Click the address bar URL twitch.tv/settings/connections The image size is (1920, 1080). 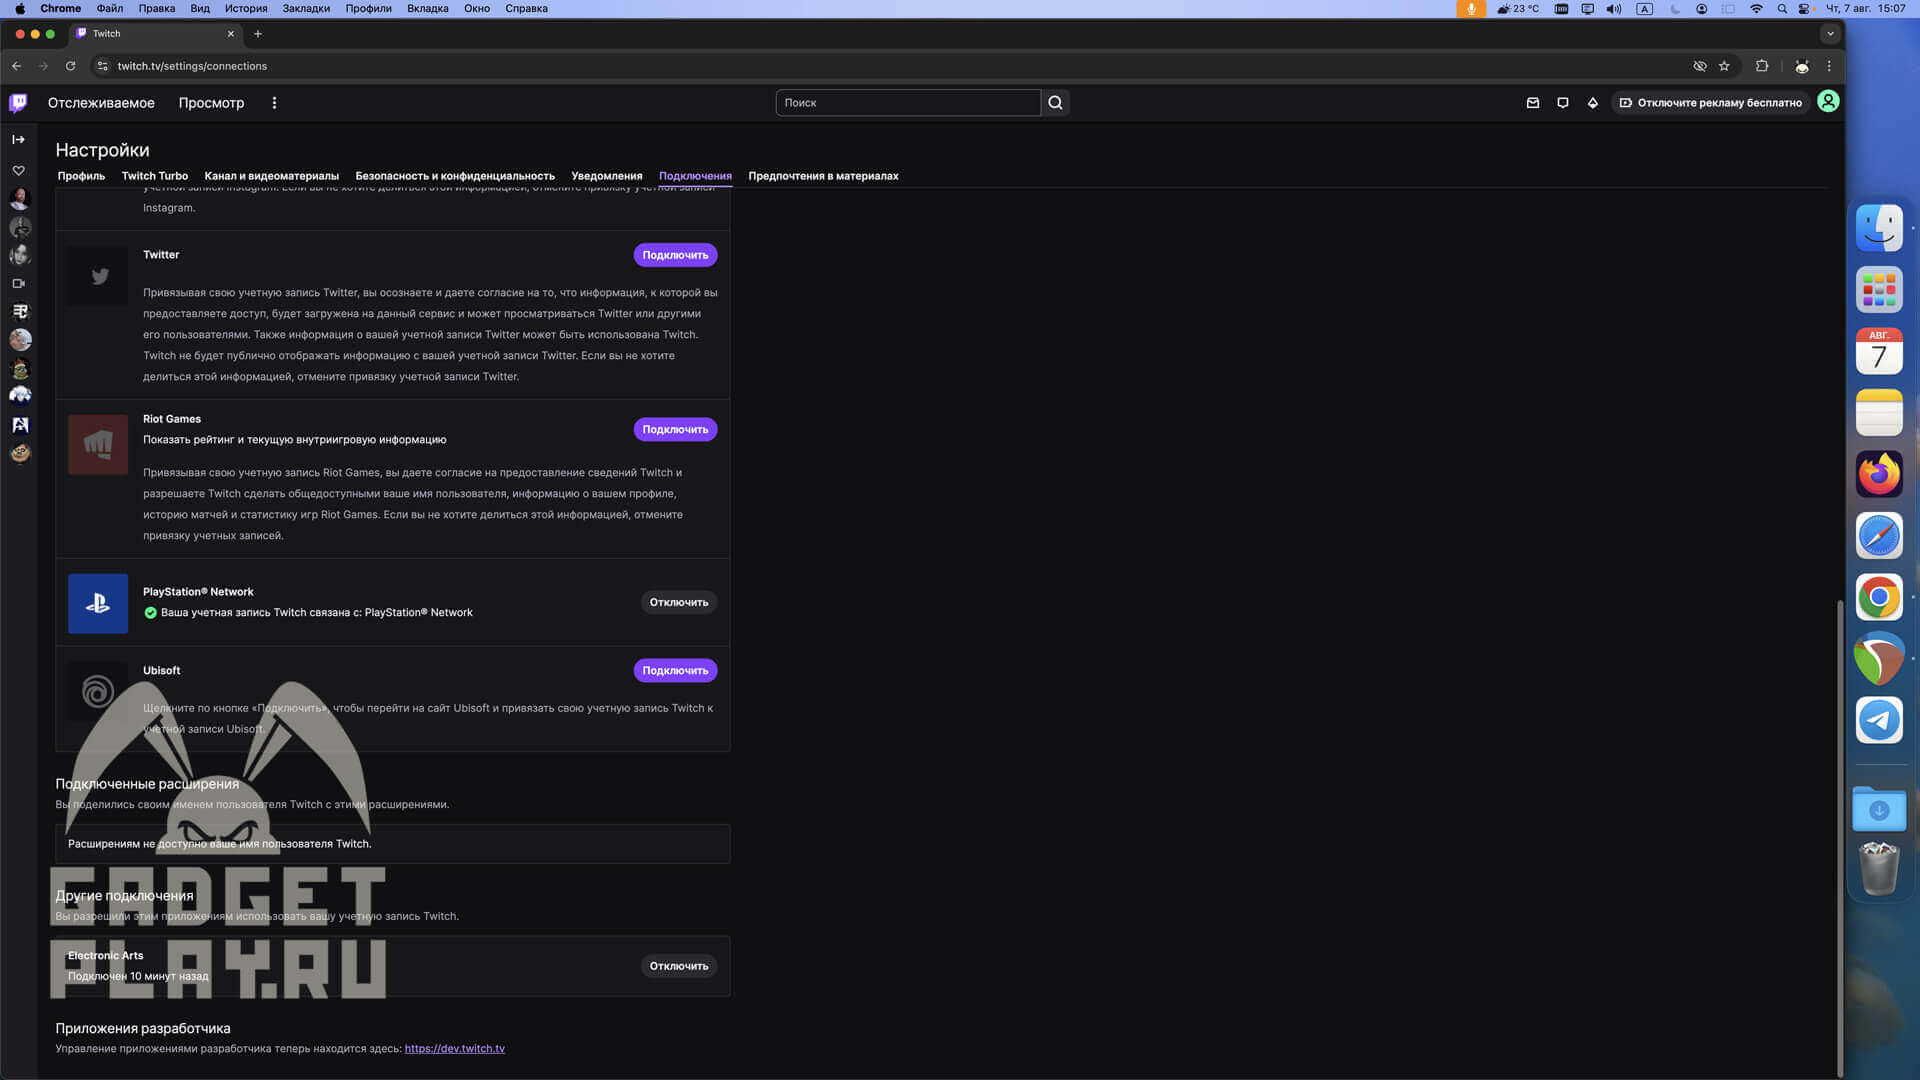tap(192, 66)
